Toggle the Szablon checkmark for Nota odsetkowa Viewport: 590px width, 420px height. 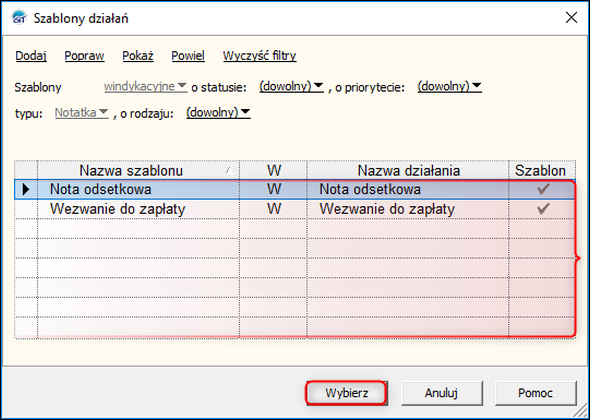(543, 189)
